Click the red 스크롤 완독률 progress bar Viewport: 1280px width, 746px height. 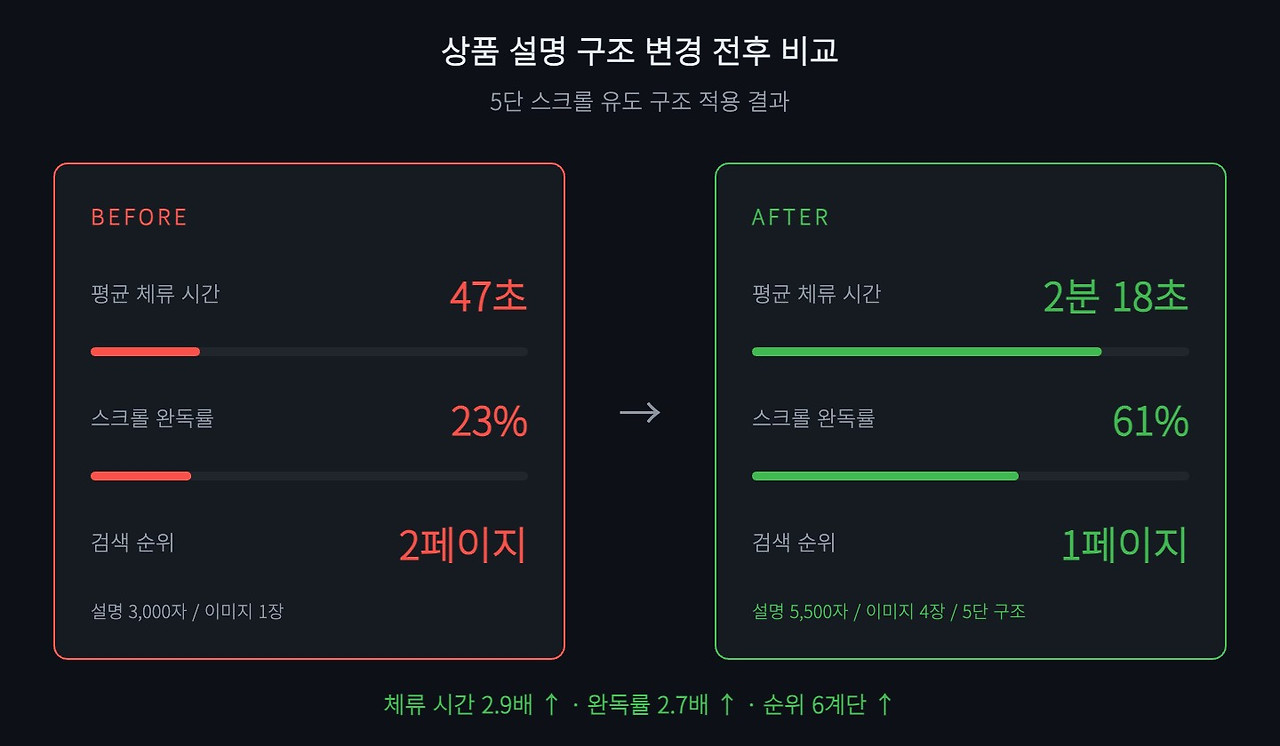click(309, 476)
